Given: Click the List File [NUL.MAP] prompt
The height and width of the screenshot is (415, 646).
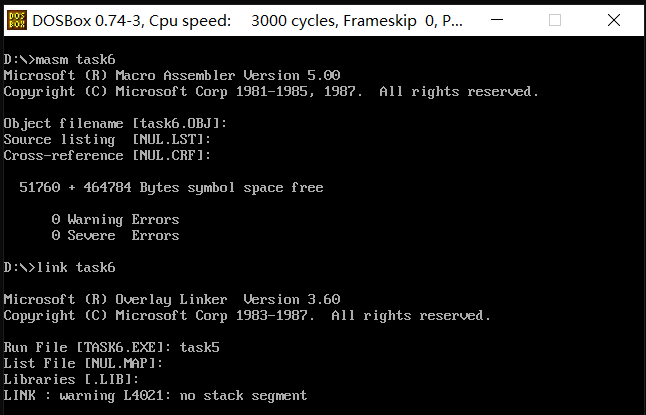Looking at the screenshot, I should pos(83,363).
